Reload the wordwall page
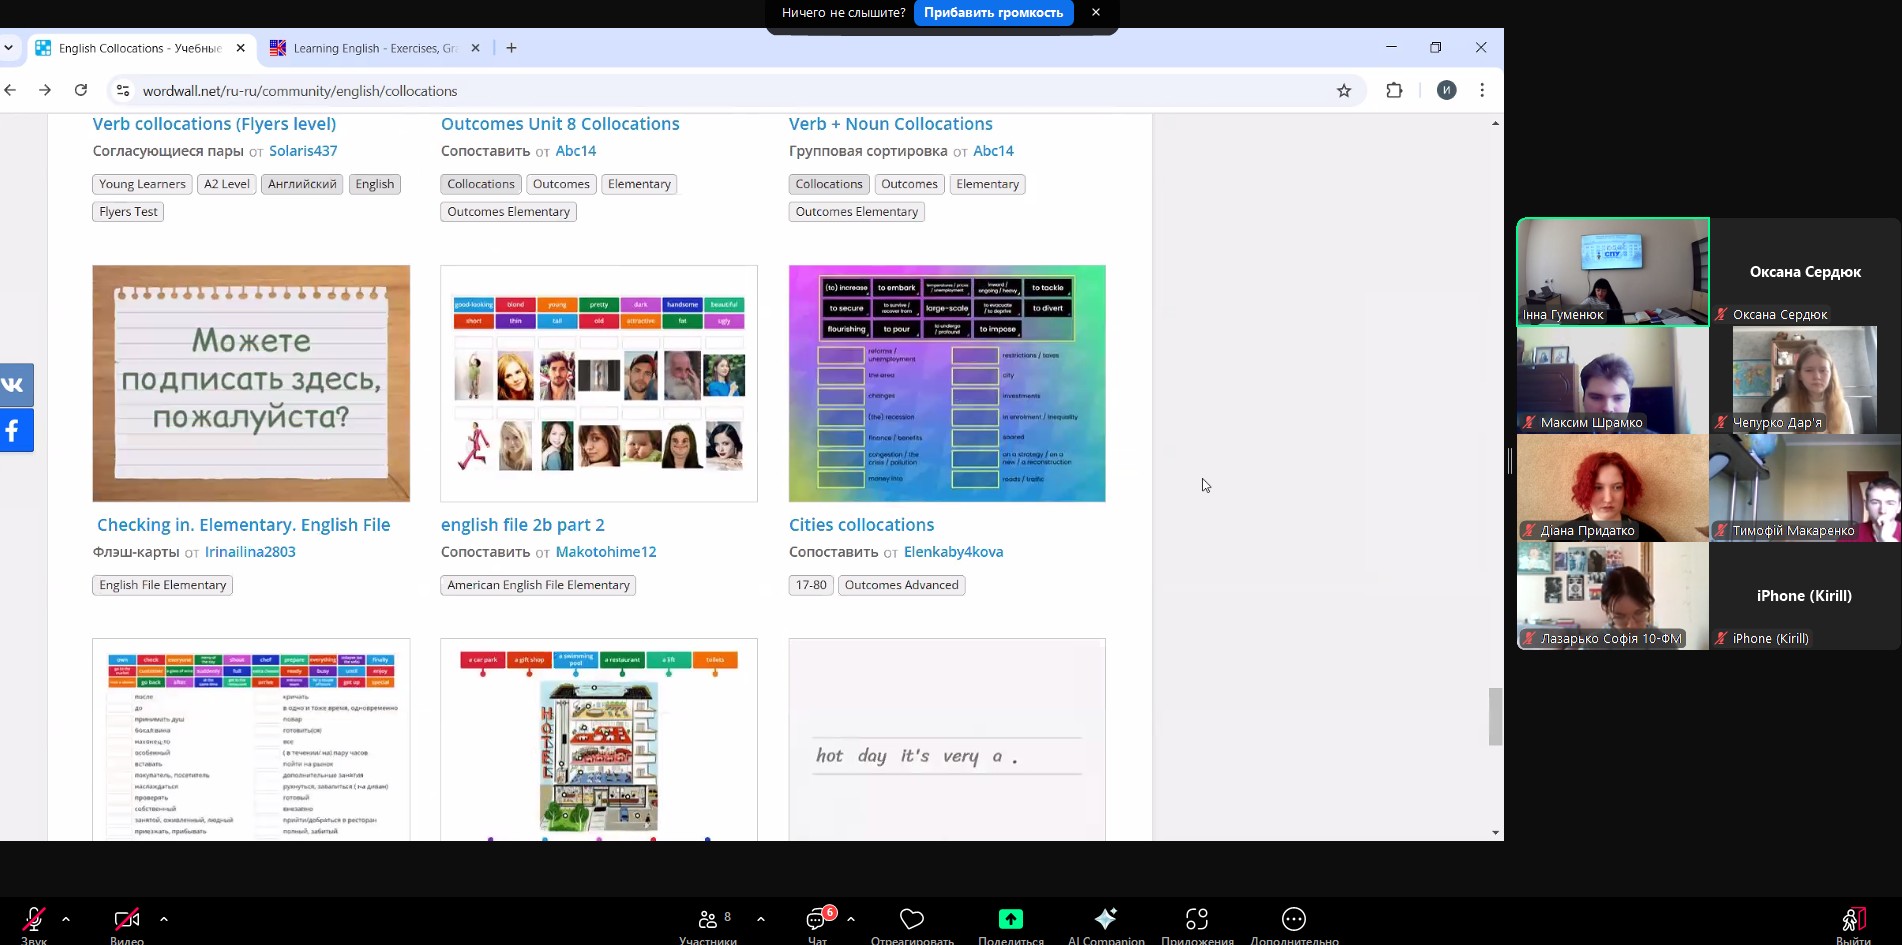Screen dimensions: 1902x945 81,90
